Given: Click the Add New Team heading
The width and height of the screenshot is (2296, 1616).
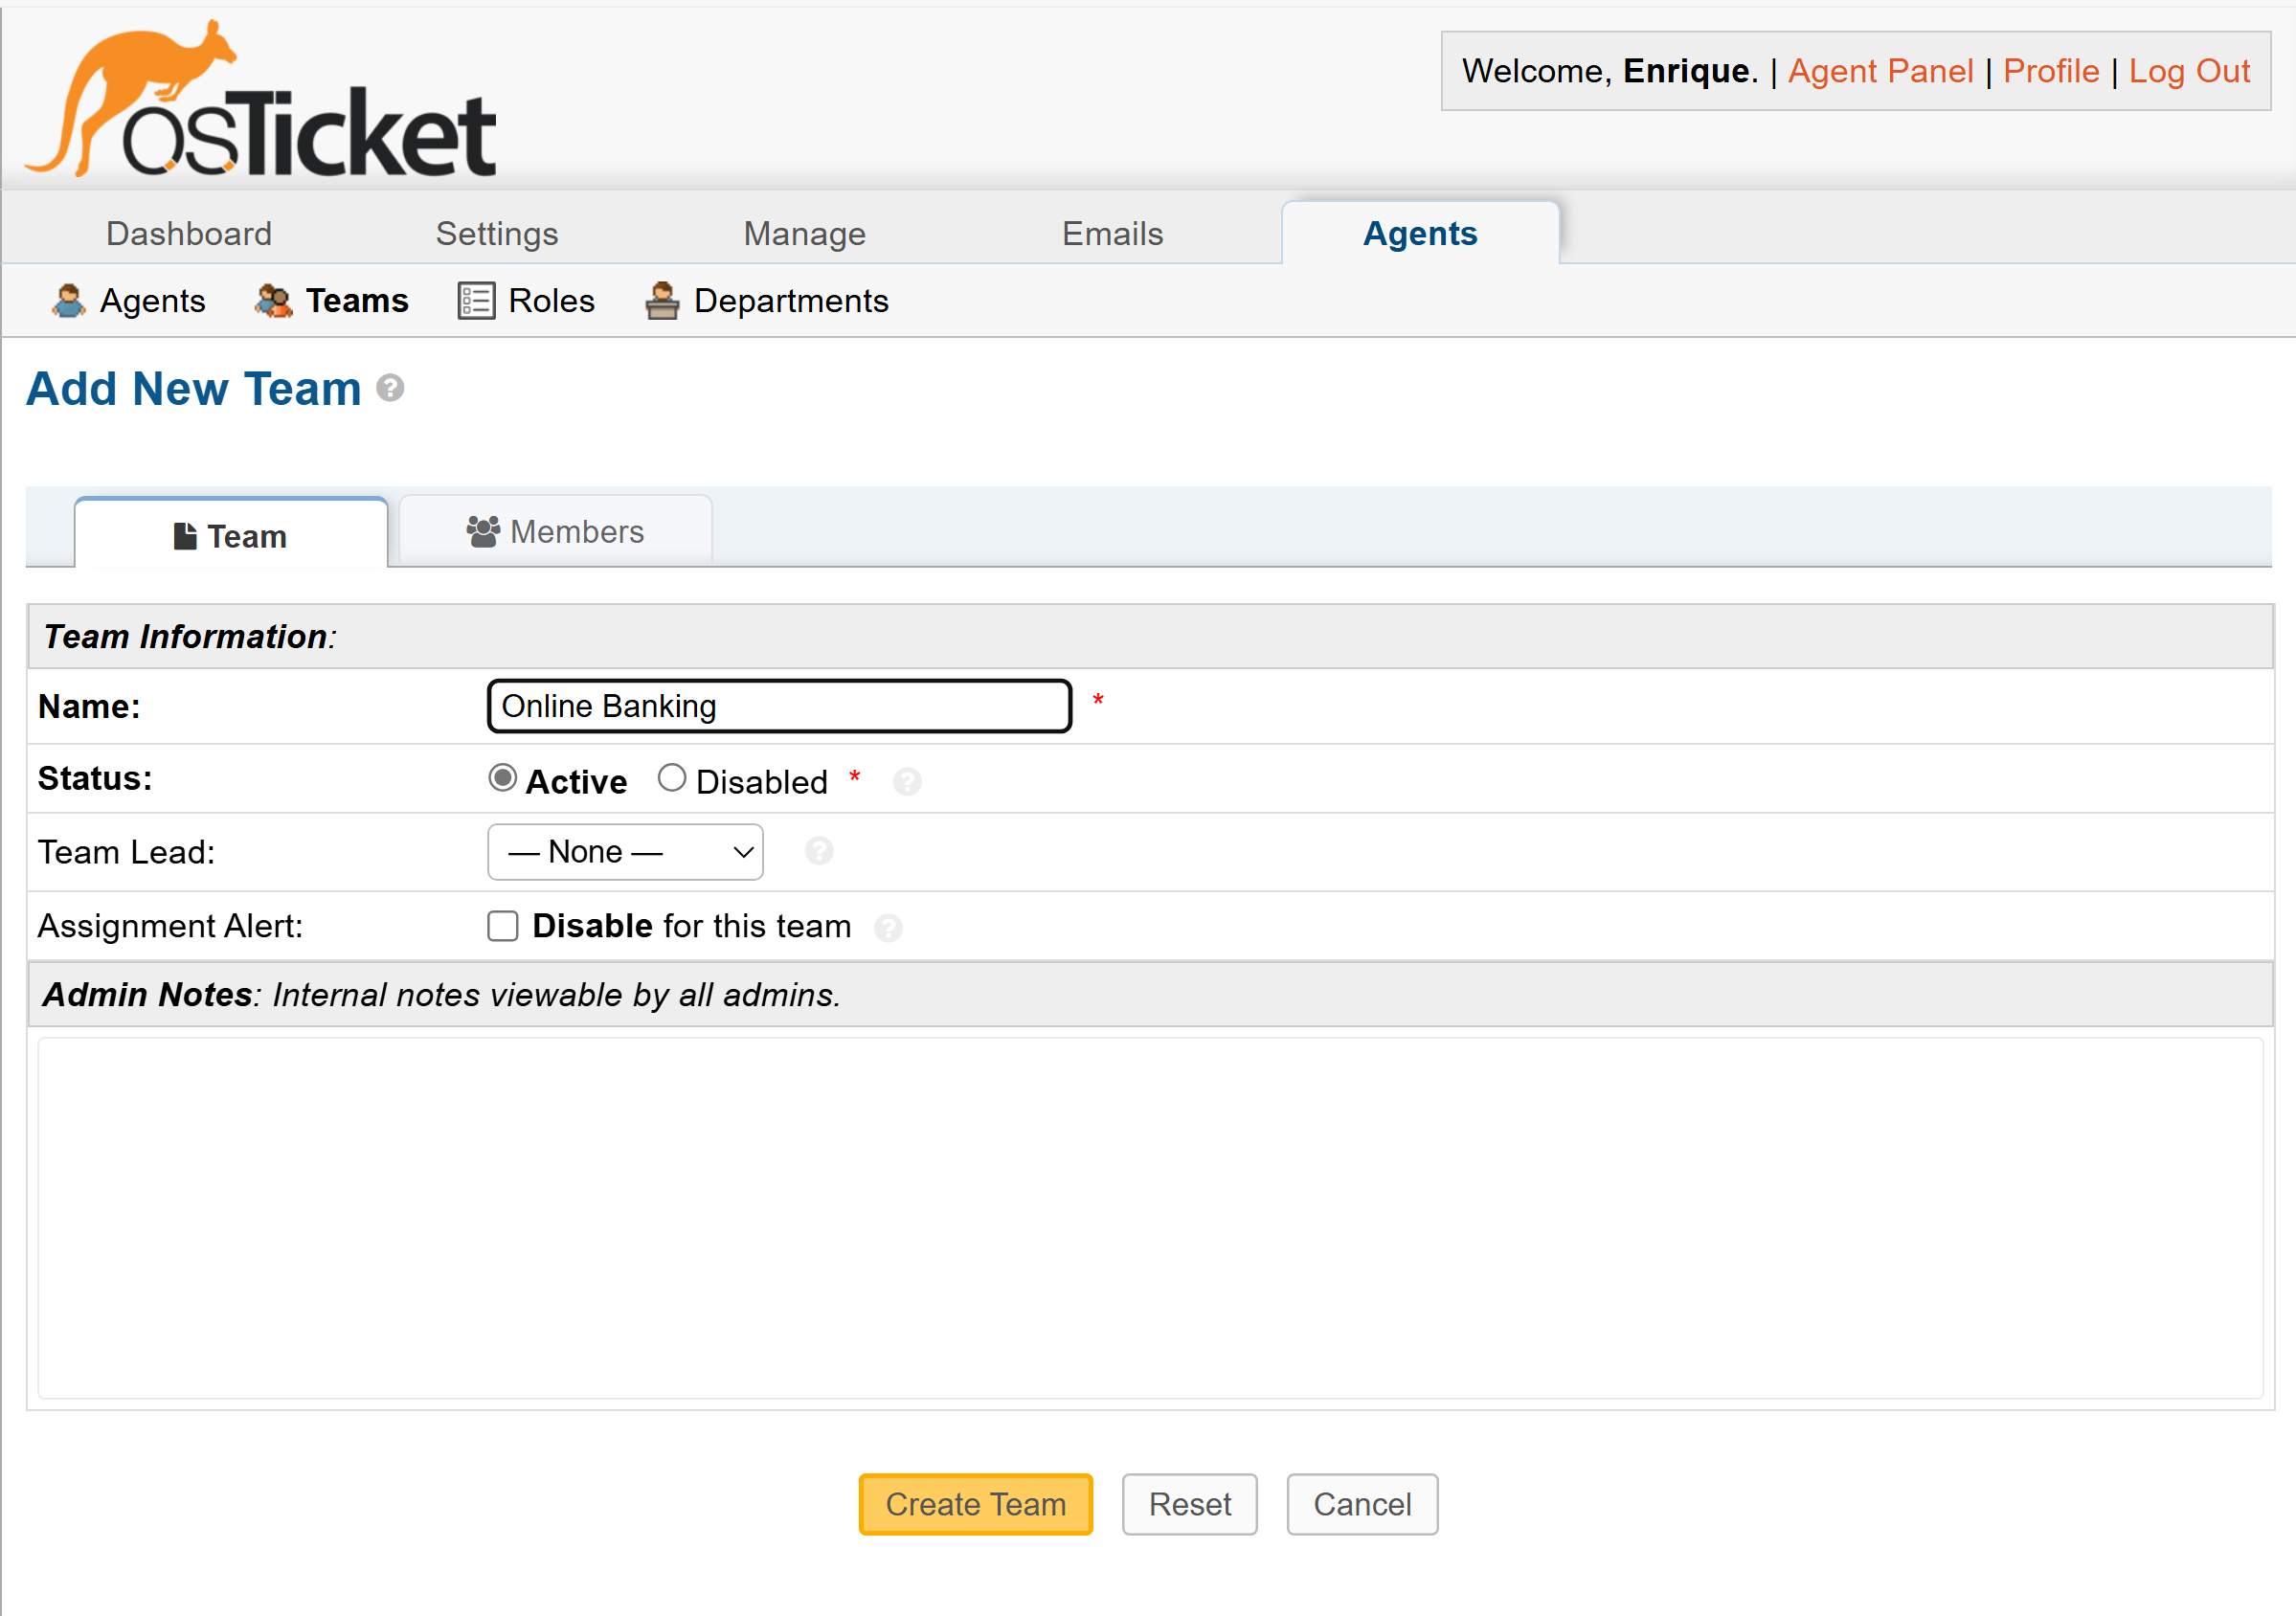Looking at the screenshot, I should 194,388.
